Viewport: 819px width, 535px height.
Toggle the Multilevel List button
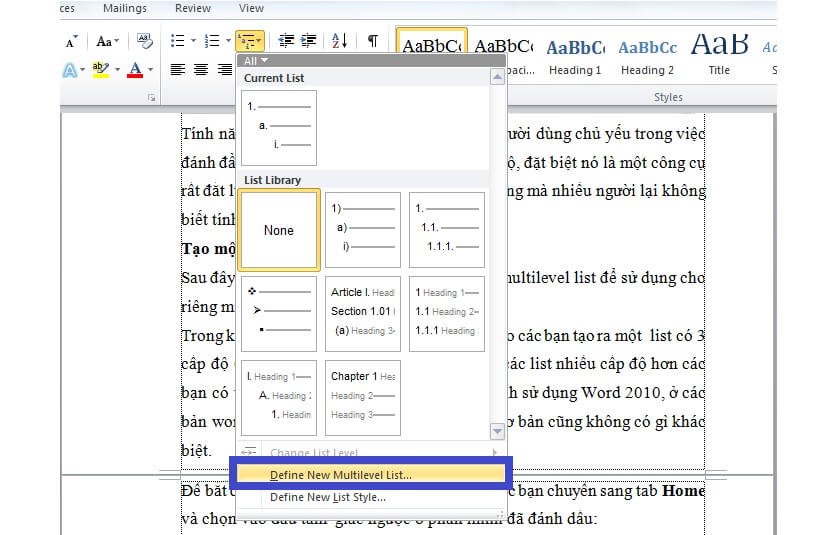coord(250,41)
